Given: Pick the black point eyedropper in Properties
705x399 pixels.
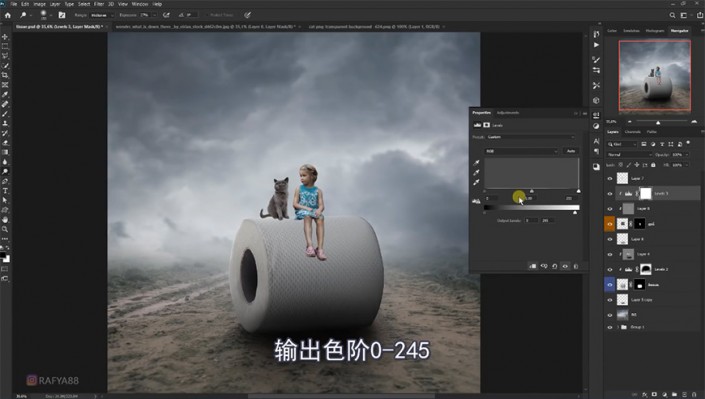Looking at the screenshot, I should click(476, 162).
